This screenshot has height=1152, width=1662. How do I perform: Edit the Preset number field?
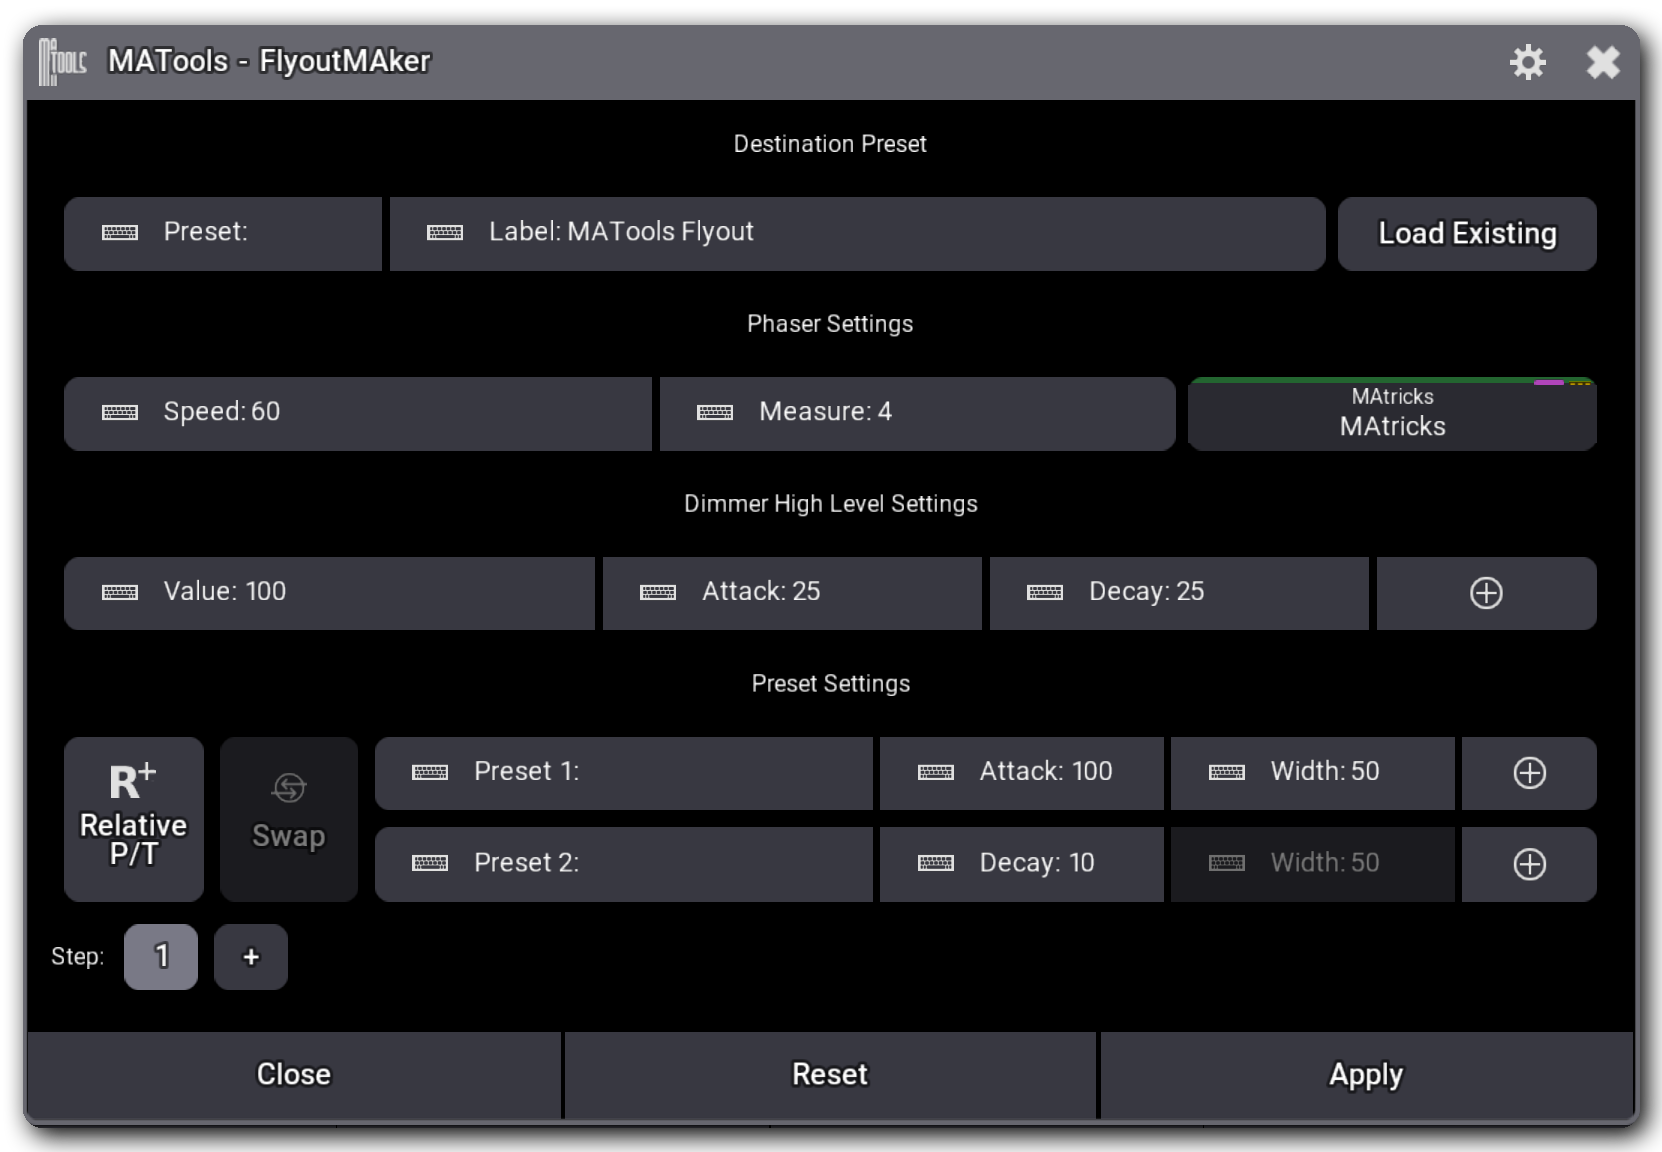[223, 233]
